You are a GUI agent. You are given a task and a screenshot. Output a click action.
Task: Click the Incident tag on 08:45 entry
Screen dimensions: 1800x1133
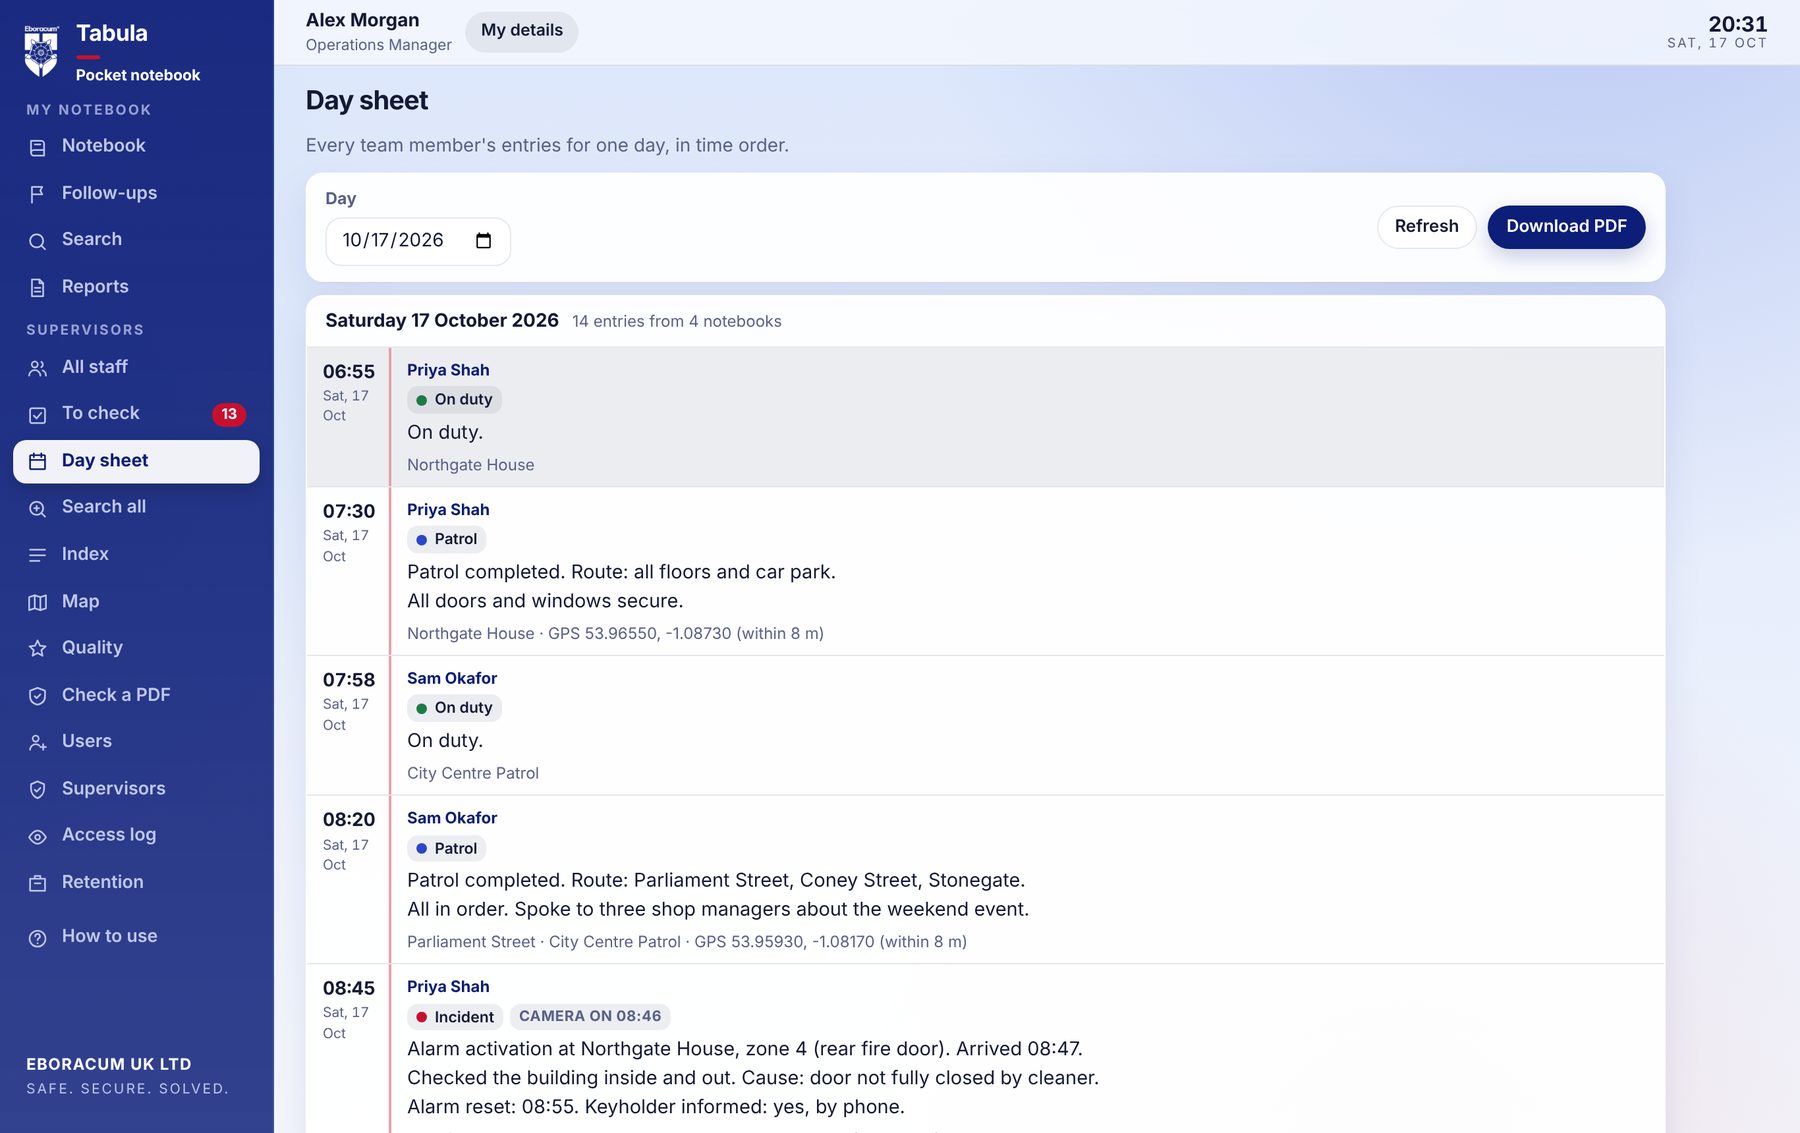pos(455,1017)
